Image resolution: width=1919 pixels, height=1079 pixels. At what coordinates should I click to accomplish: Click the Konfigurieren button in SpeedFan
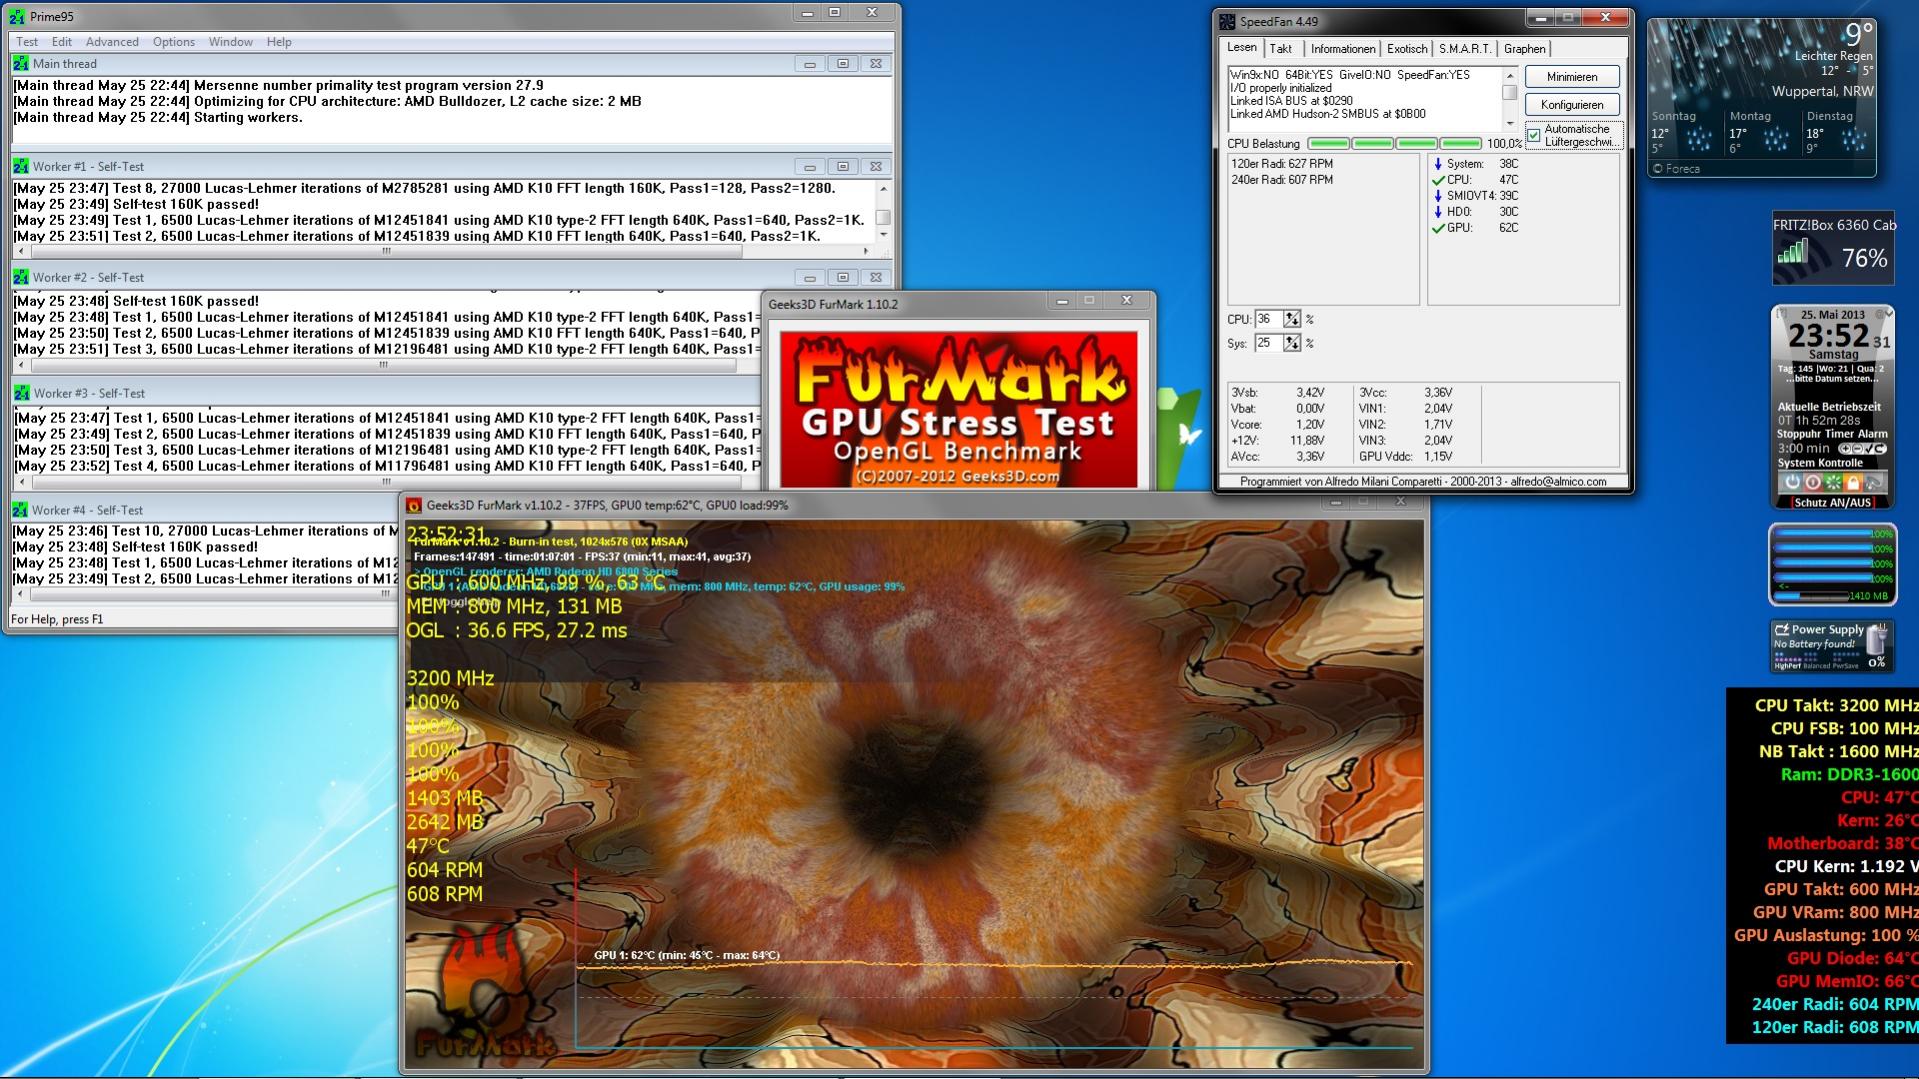click(1572, 105)
